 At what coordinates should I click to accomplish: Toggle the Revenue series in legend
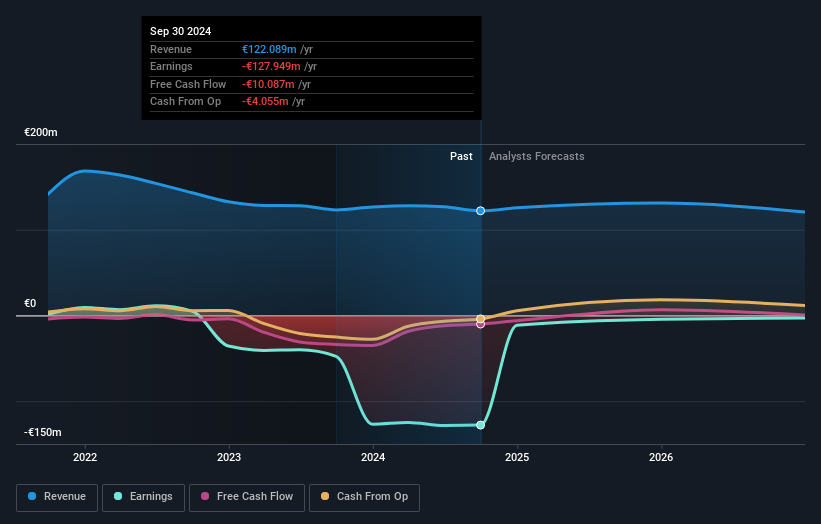57,497
